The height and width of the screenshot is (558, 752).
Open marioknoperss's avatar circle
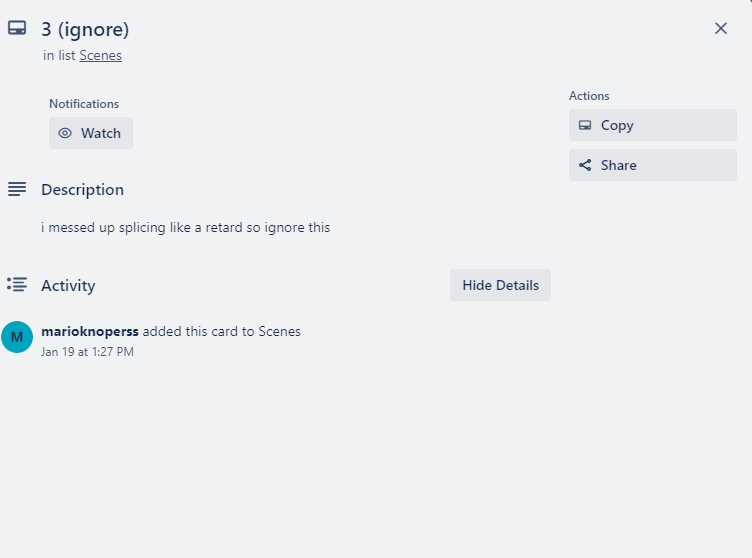click(17, 337)
